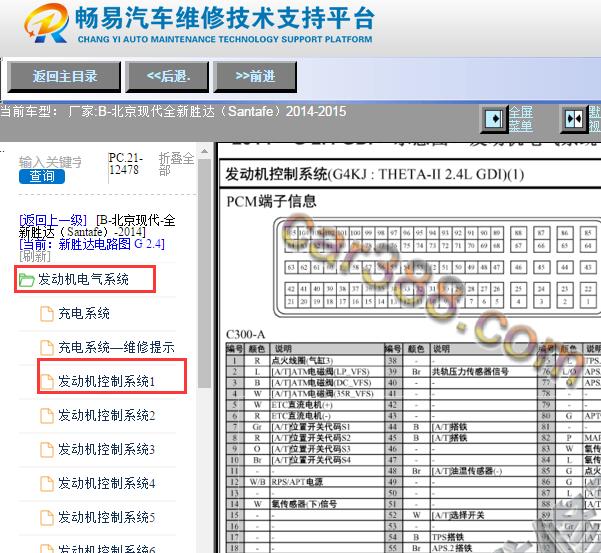Click the page icon beside 发动机控制系统1
This screenshot has height=553, width=601.
[x=47, y=382]
